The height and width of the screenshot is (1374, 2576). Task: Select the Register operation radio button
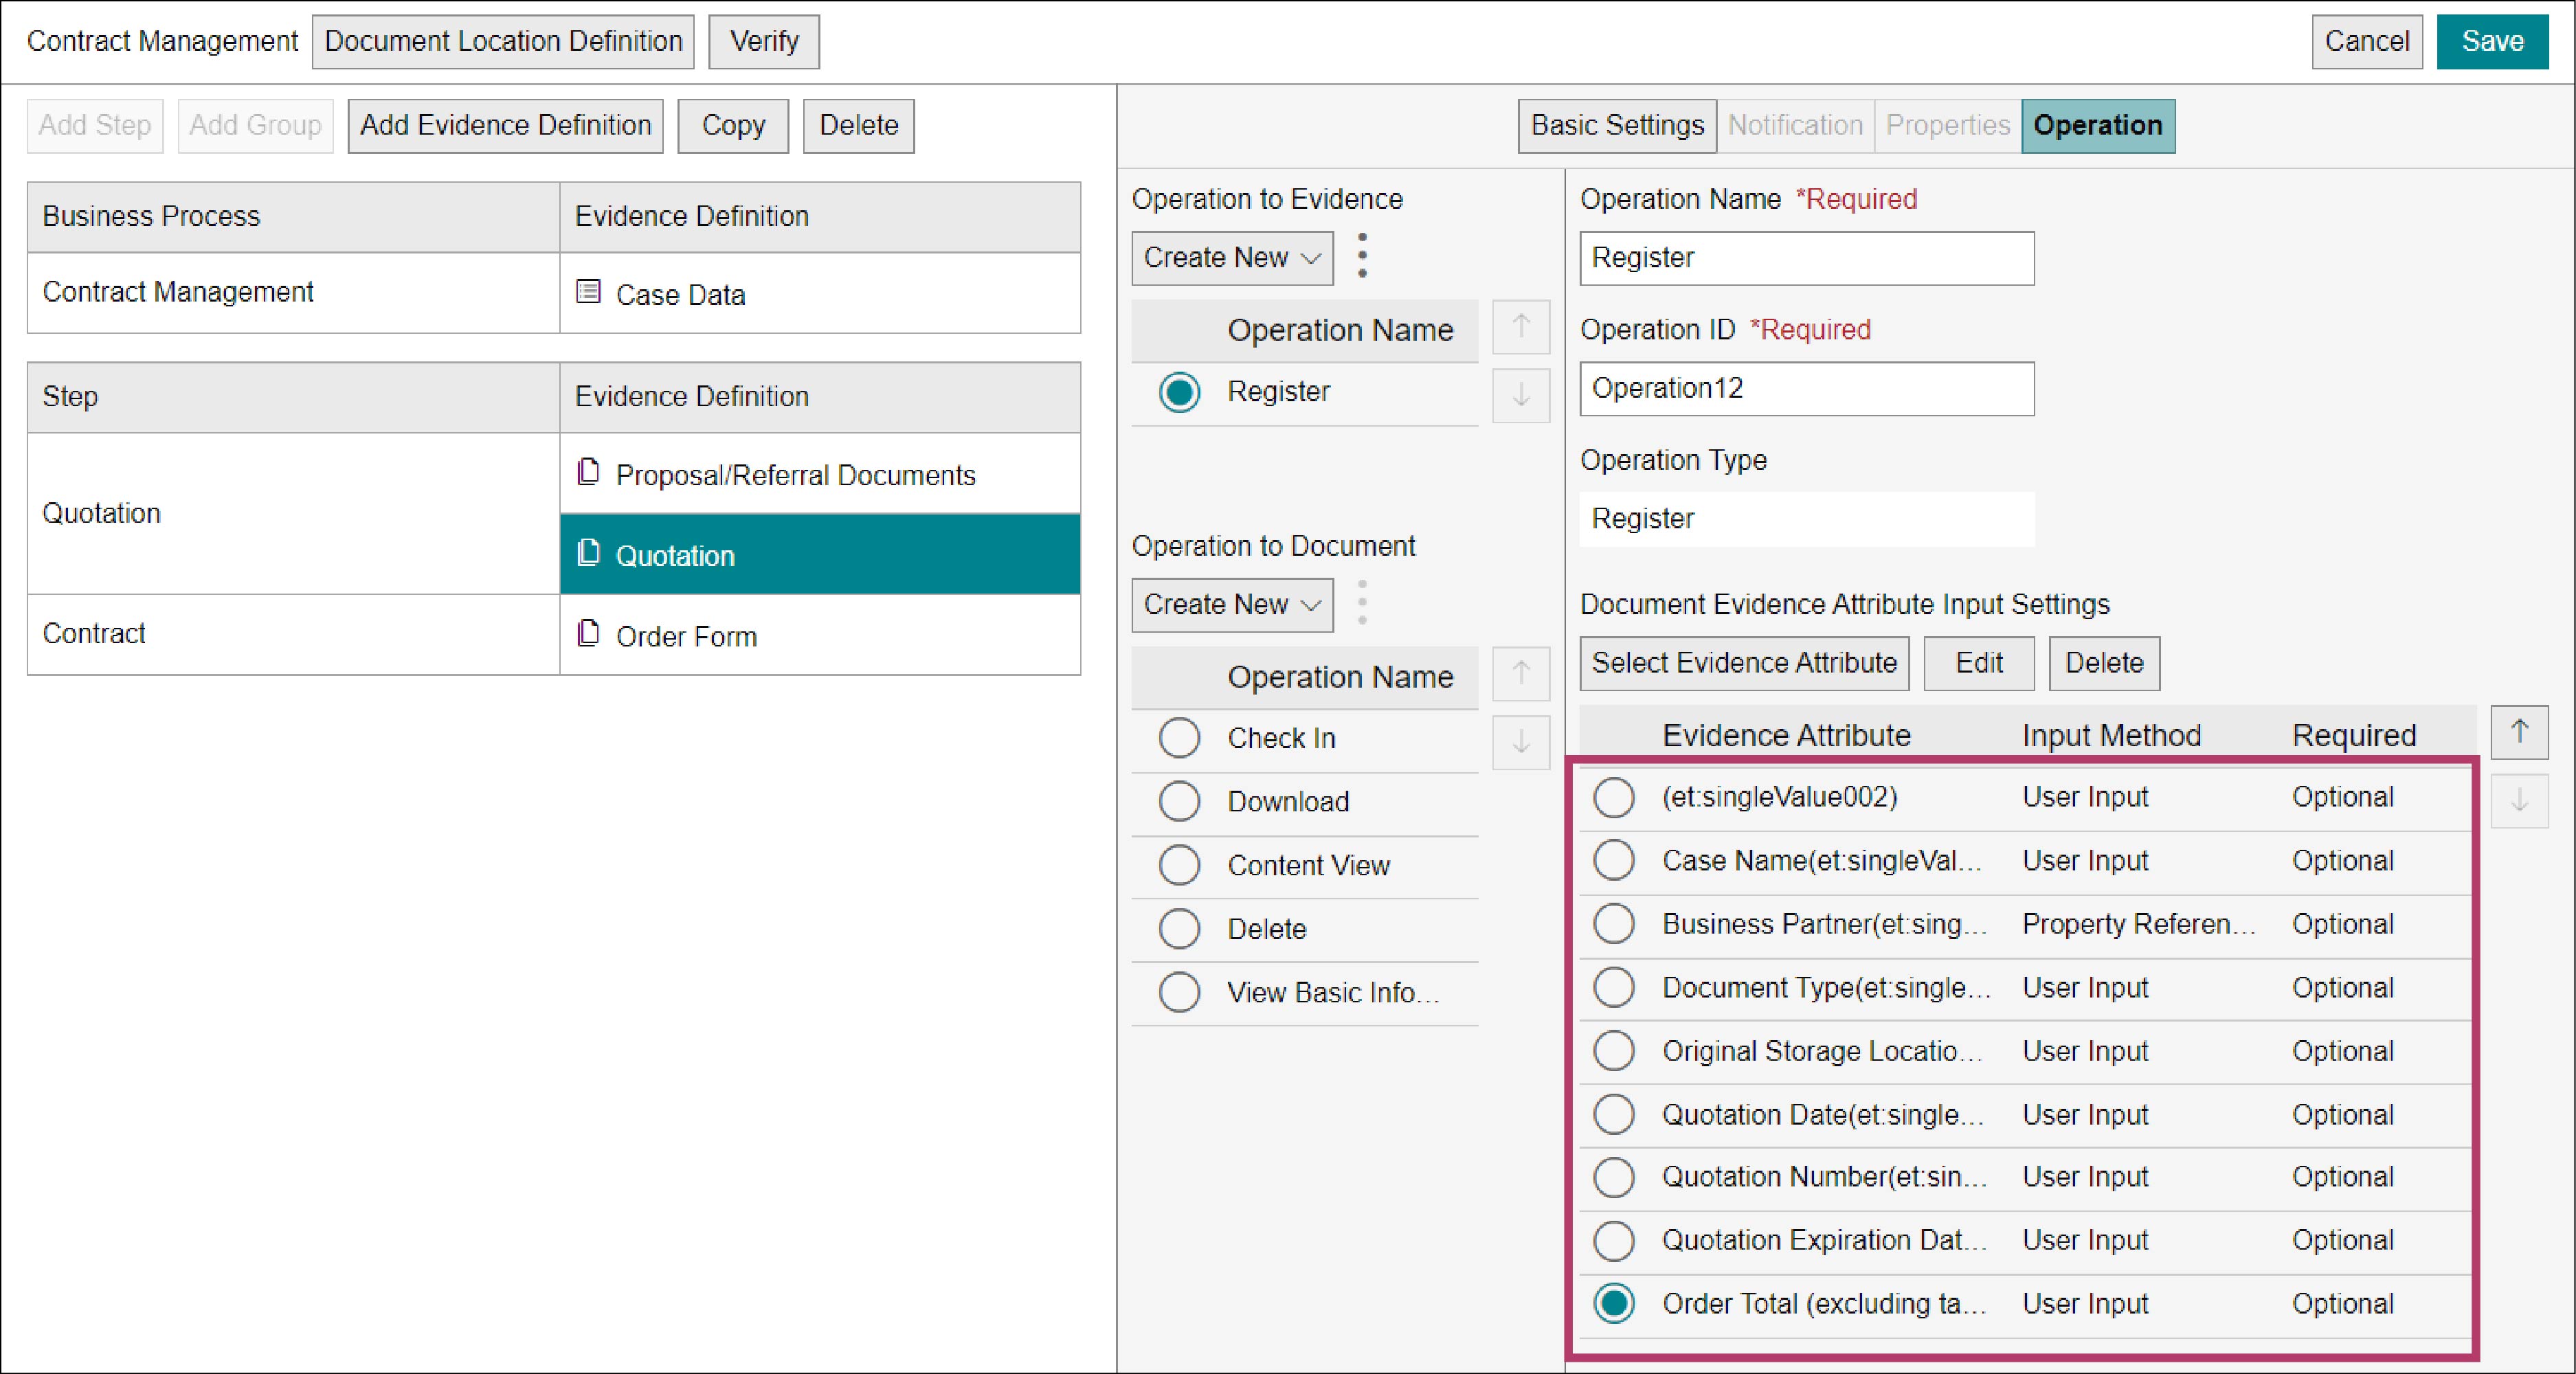(1179, 392)
